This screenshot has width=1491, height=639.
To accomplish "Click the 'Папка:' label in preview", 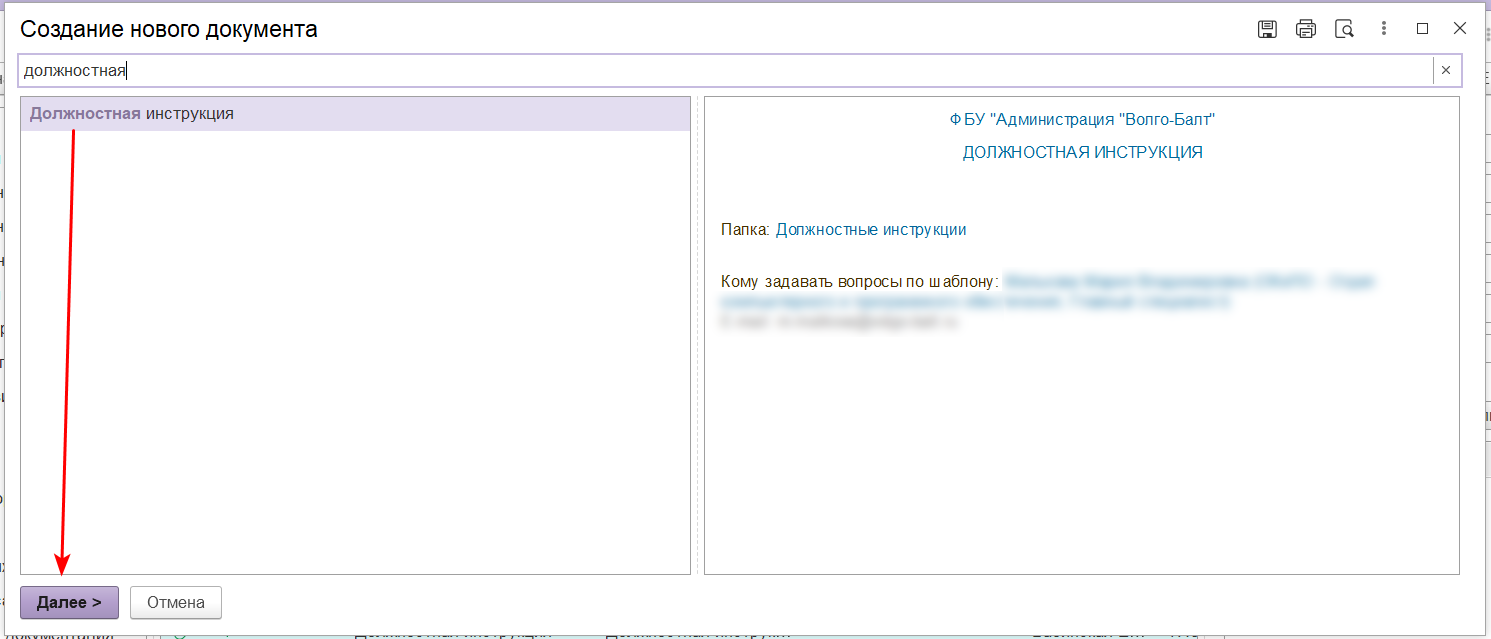I will 745,229.
